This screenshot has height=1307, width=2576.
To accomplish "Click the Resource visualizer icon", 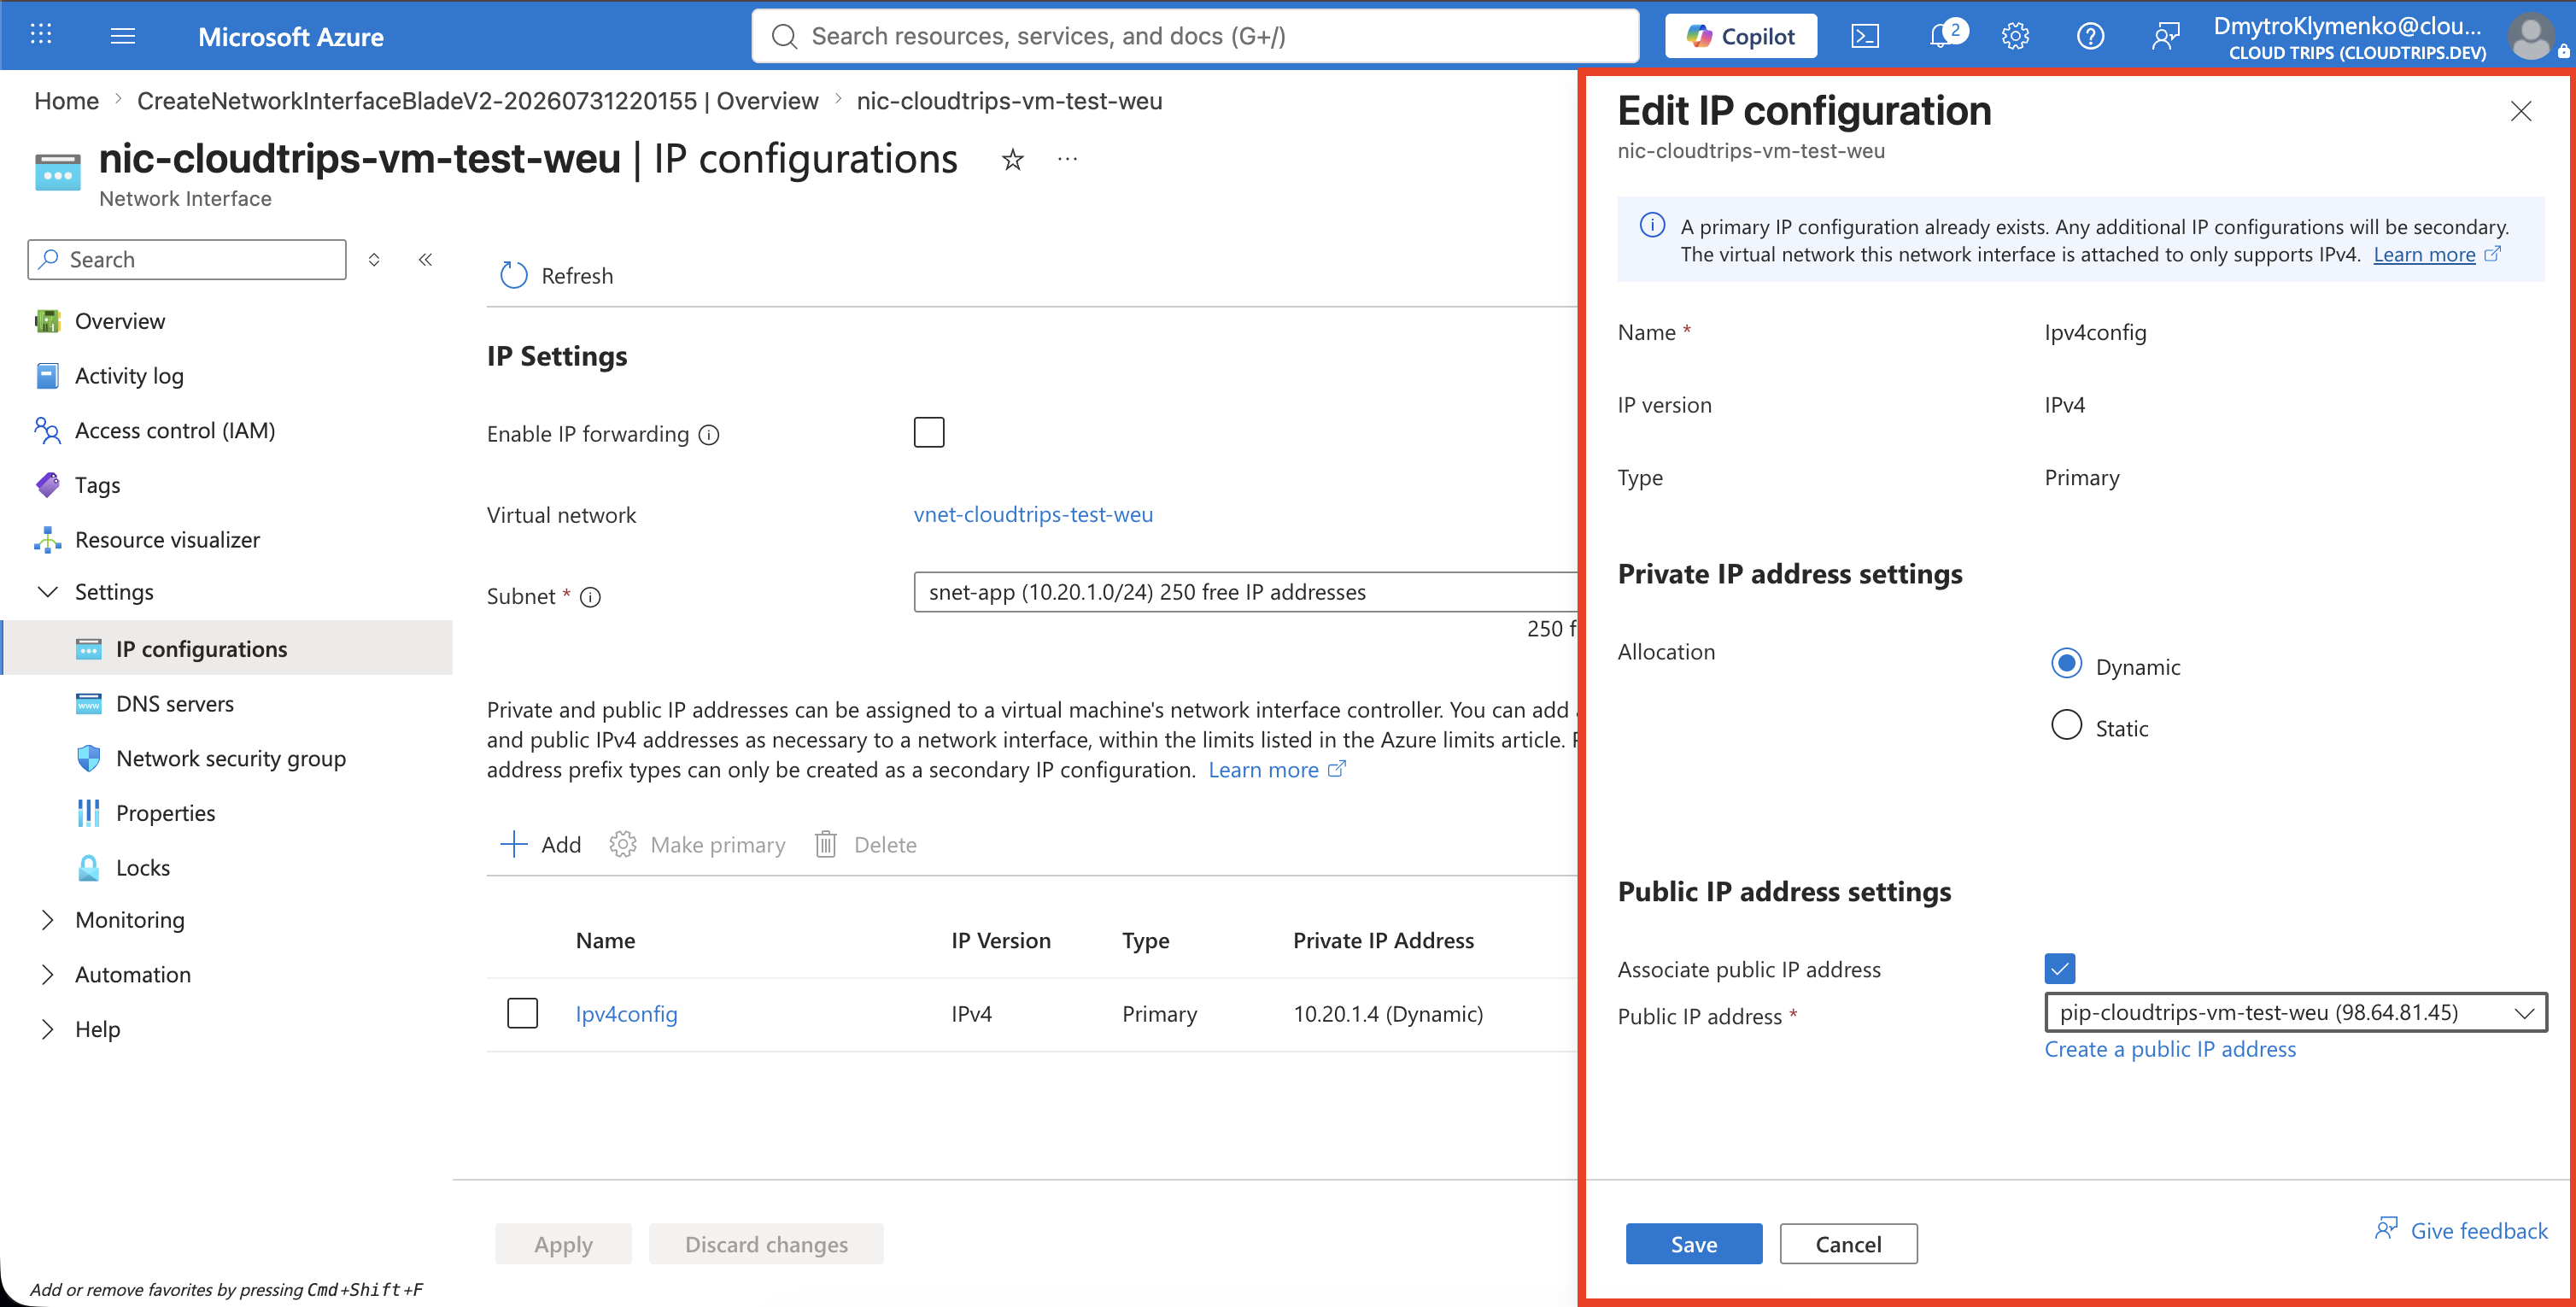I will [47, 540].
